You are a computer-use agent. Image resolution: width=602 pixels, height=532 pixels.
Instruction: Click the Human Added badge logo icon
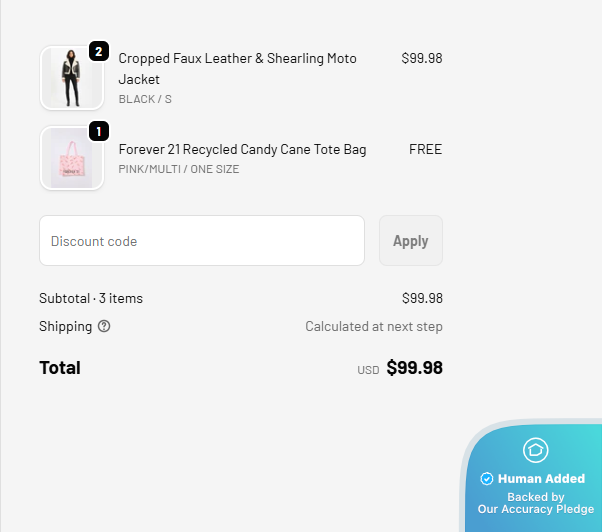tap(536, 450)
